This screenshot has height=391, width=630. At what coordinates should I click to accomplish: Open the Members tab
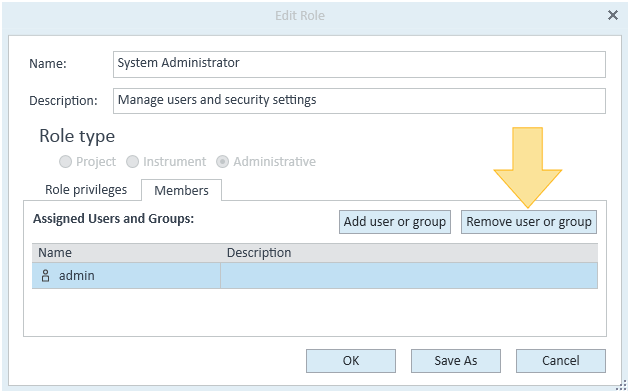click(181, 190)
